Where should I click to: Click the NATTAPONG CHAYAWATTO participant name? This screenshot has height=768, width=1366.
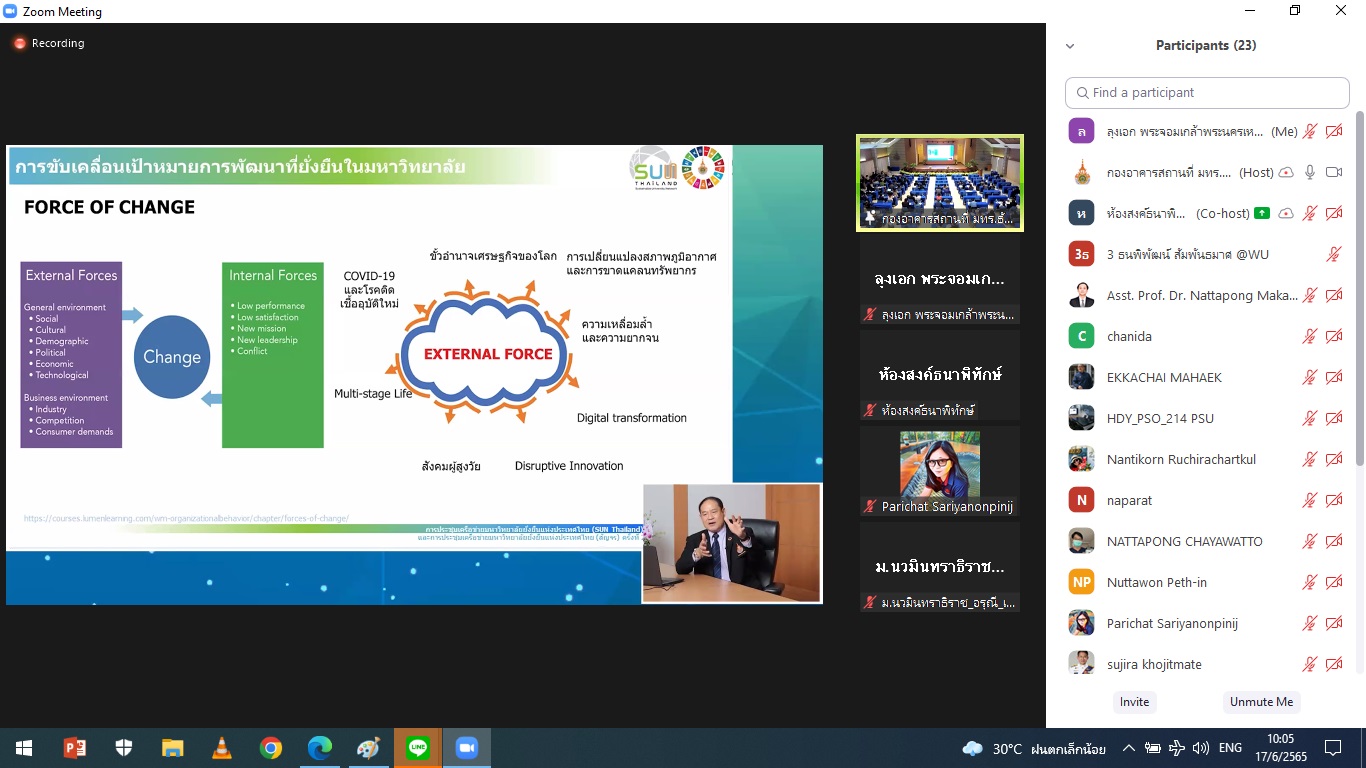(x=1184, y=541)
